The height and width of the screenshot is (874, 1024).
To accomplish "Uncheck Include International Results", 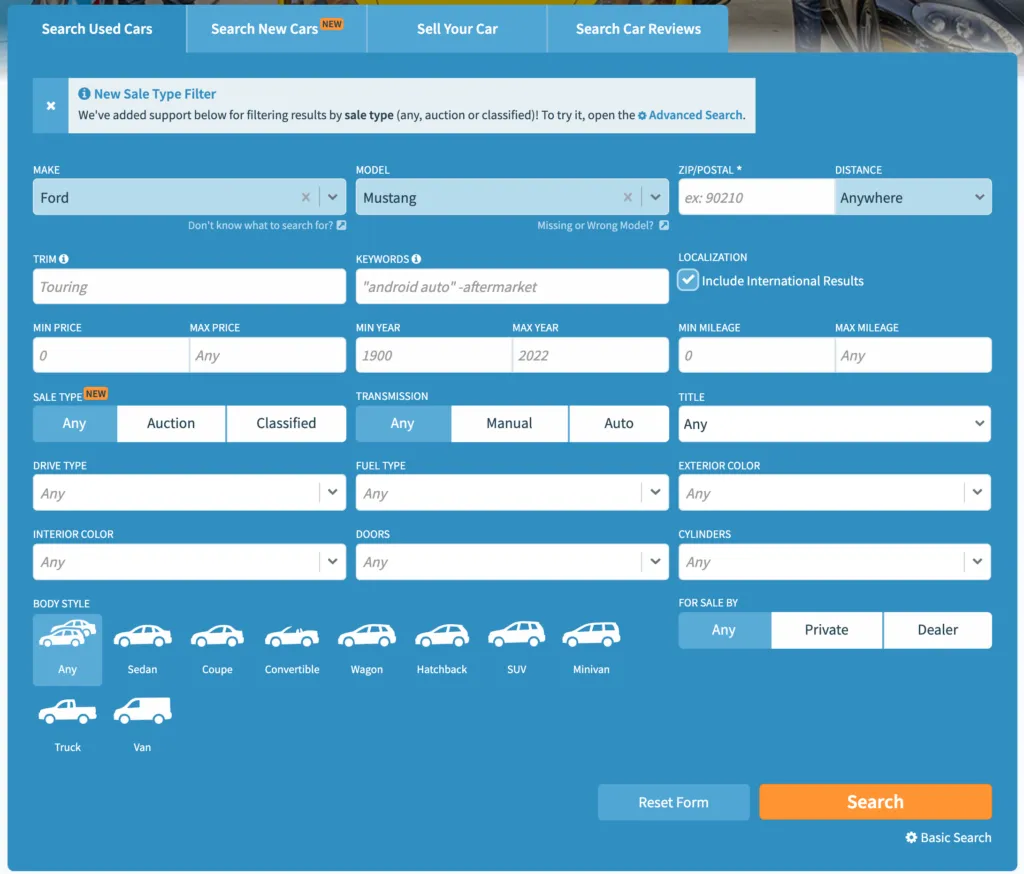I will [688, 281].
